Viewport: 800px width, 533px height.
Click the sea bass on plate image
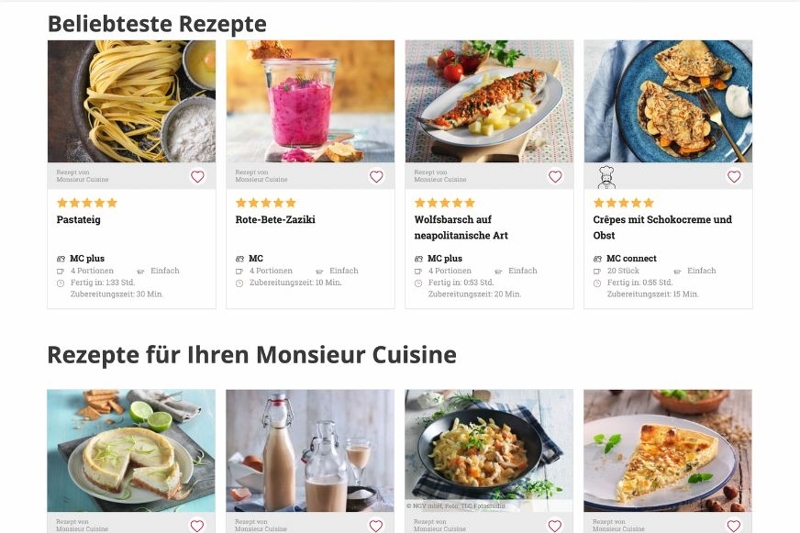click(489, 101)
